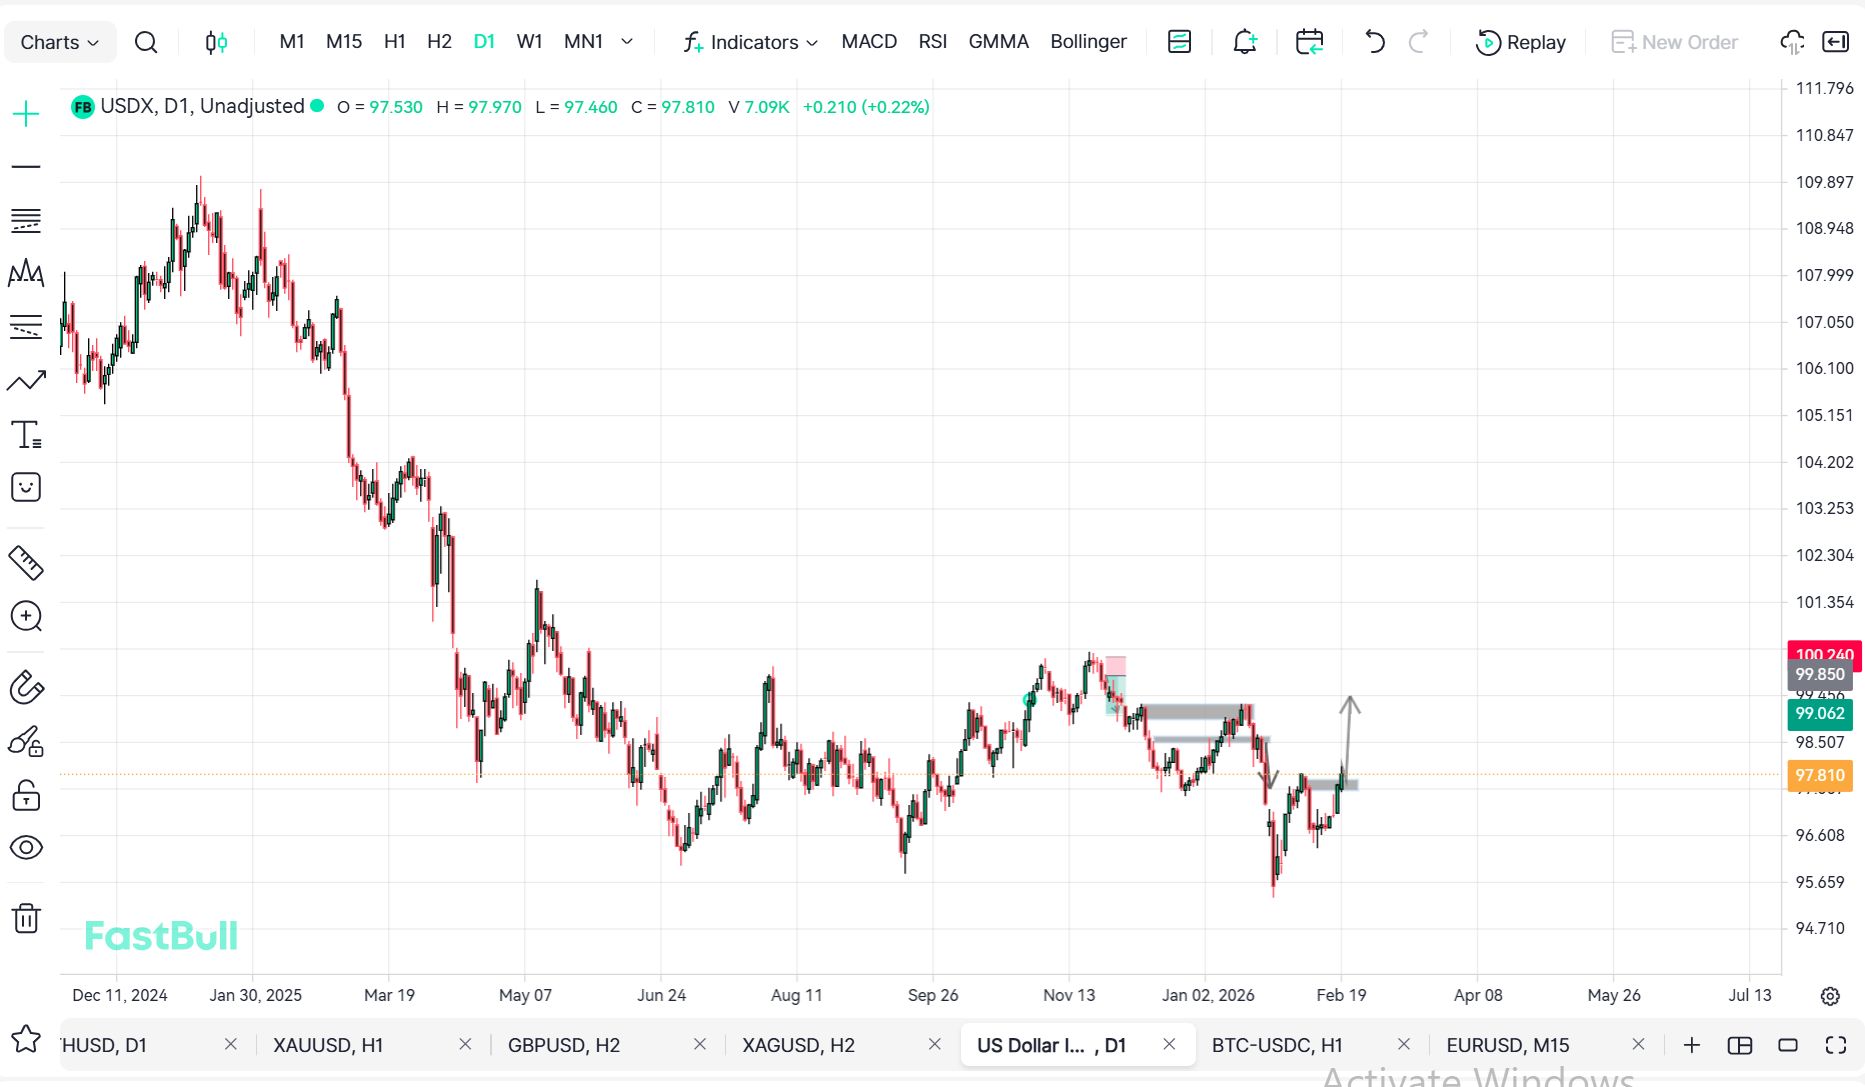Open the chart search magnifier
Screen dimensions: 1865x1087
146,42
